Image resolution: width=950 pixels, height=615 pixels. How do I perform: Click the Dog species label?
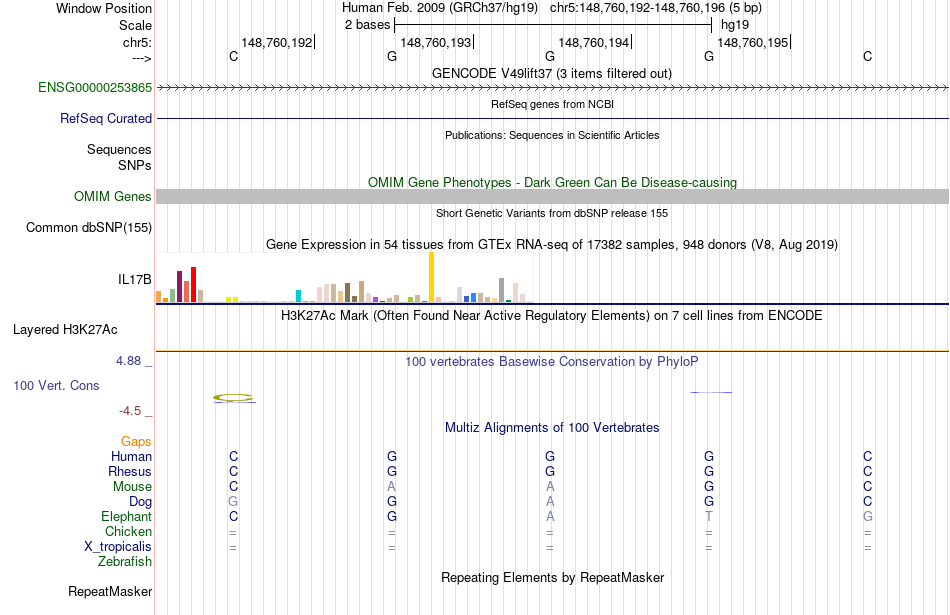[141, 502]
